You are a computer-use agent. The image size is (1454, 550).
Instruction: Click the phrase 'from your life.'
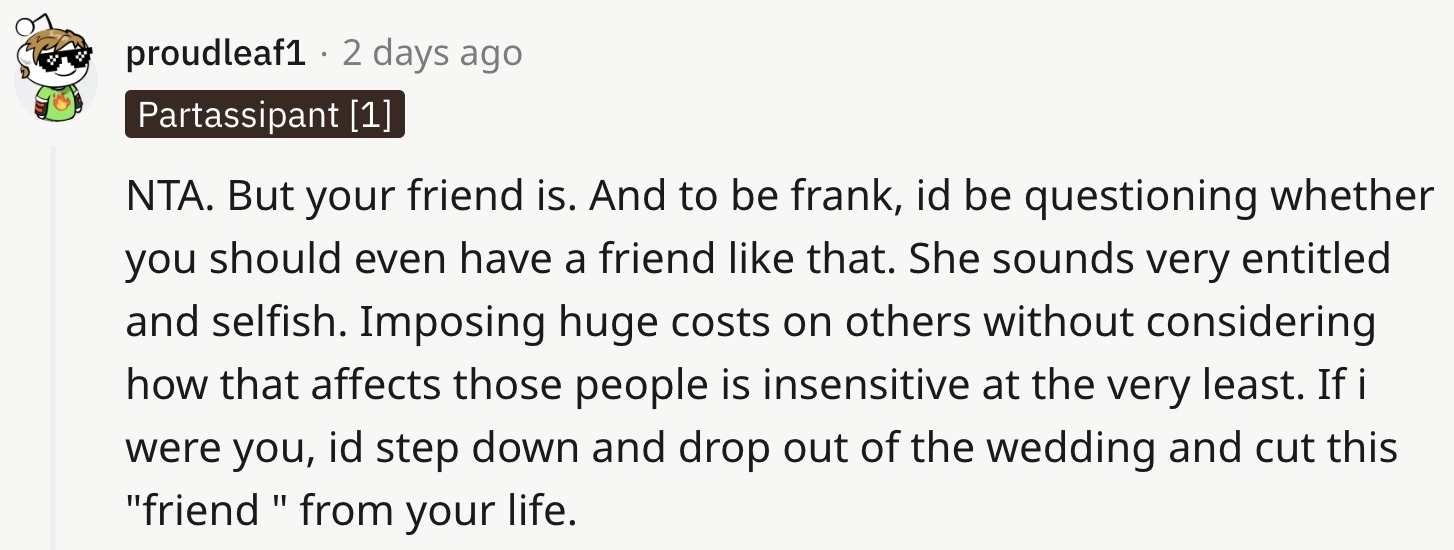(x=439, y=513)
